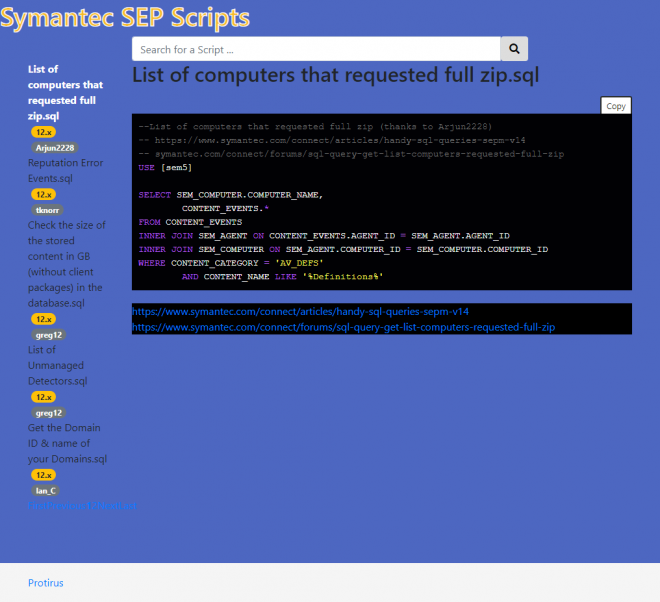Go to page 2 in pagination

click(x=95, y=506)
